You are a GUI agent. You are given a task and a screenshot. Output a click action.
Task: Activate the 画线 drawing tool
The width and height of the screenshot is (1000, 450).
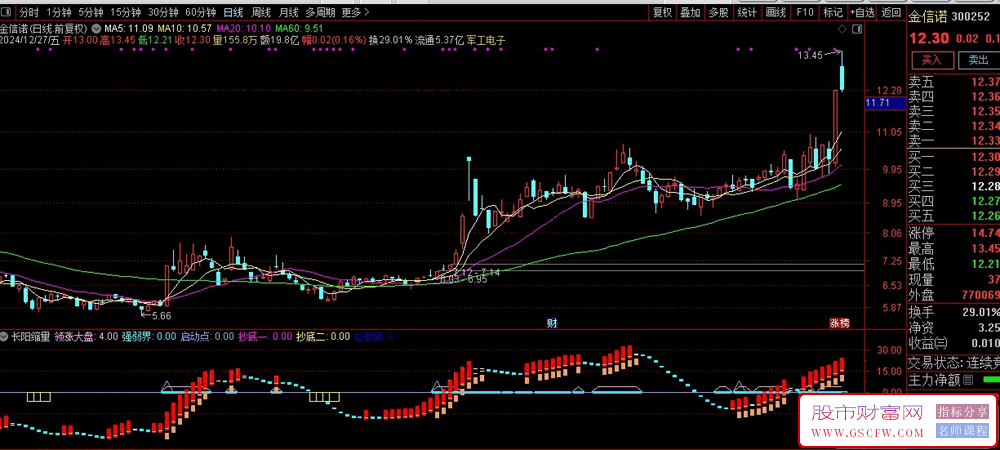tap(776, 12)
